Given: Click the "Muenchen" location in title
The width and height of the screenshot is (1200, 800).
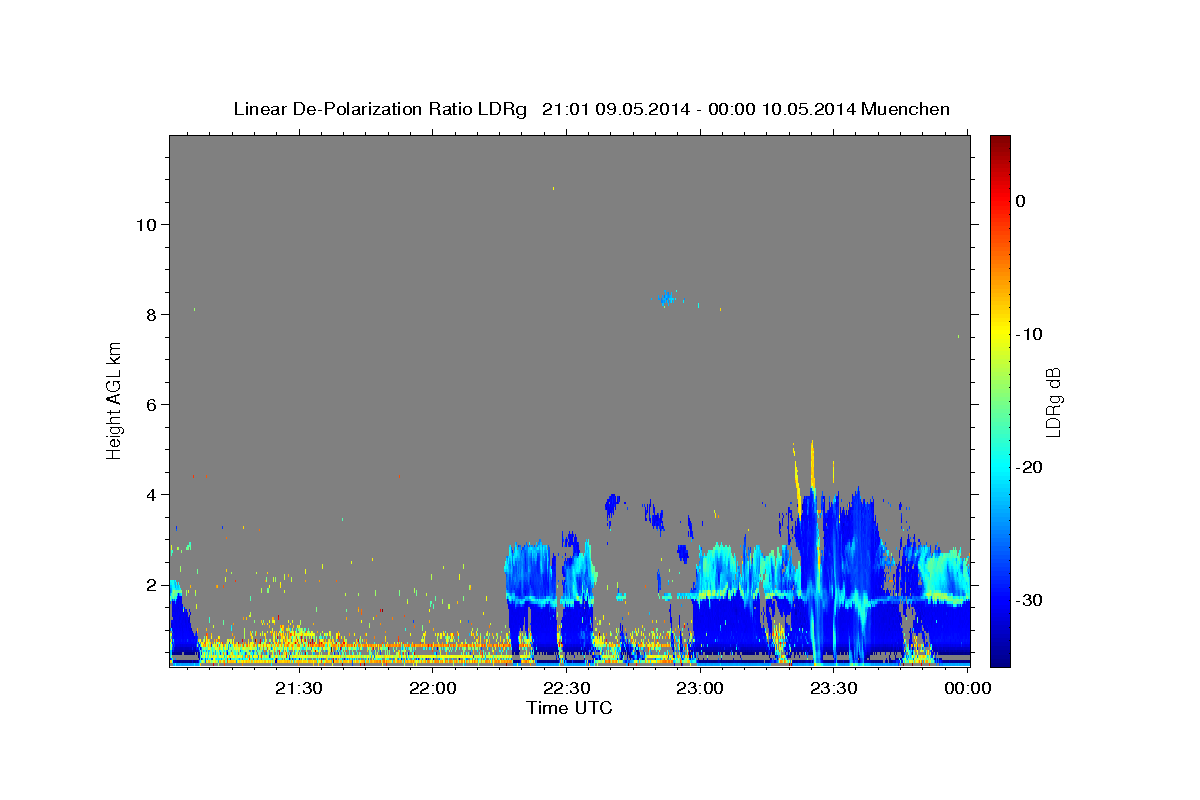Looking at the screenshot, I should tap(908, 109).
